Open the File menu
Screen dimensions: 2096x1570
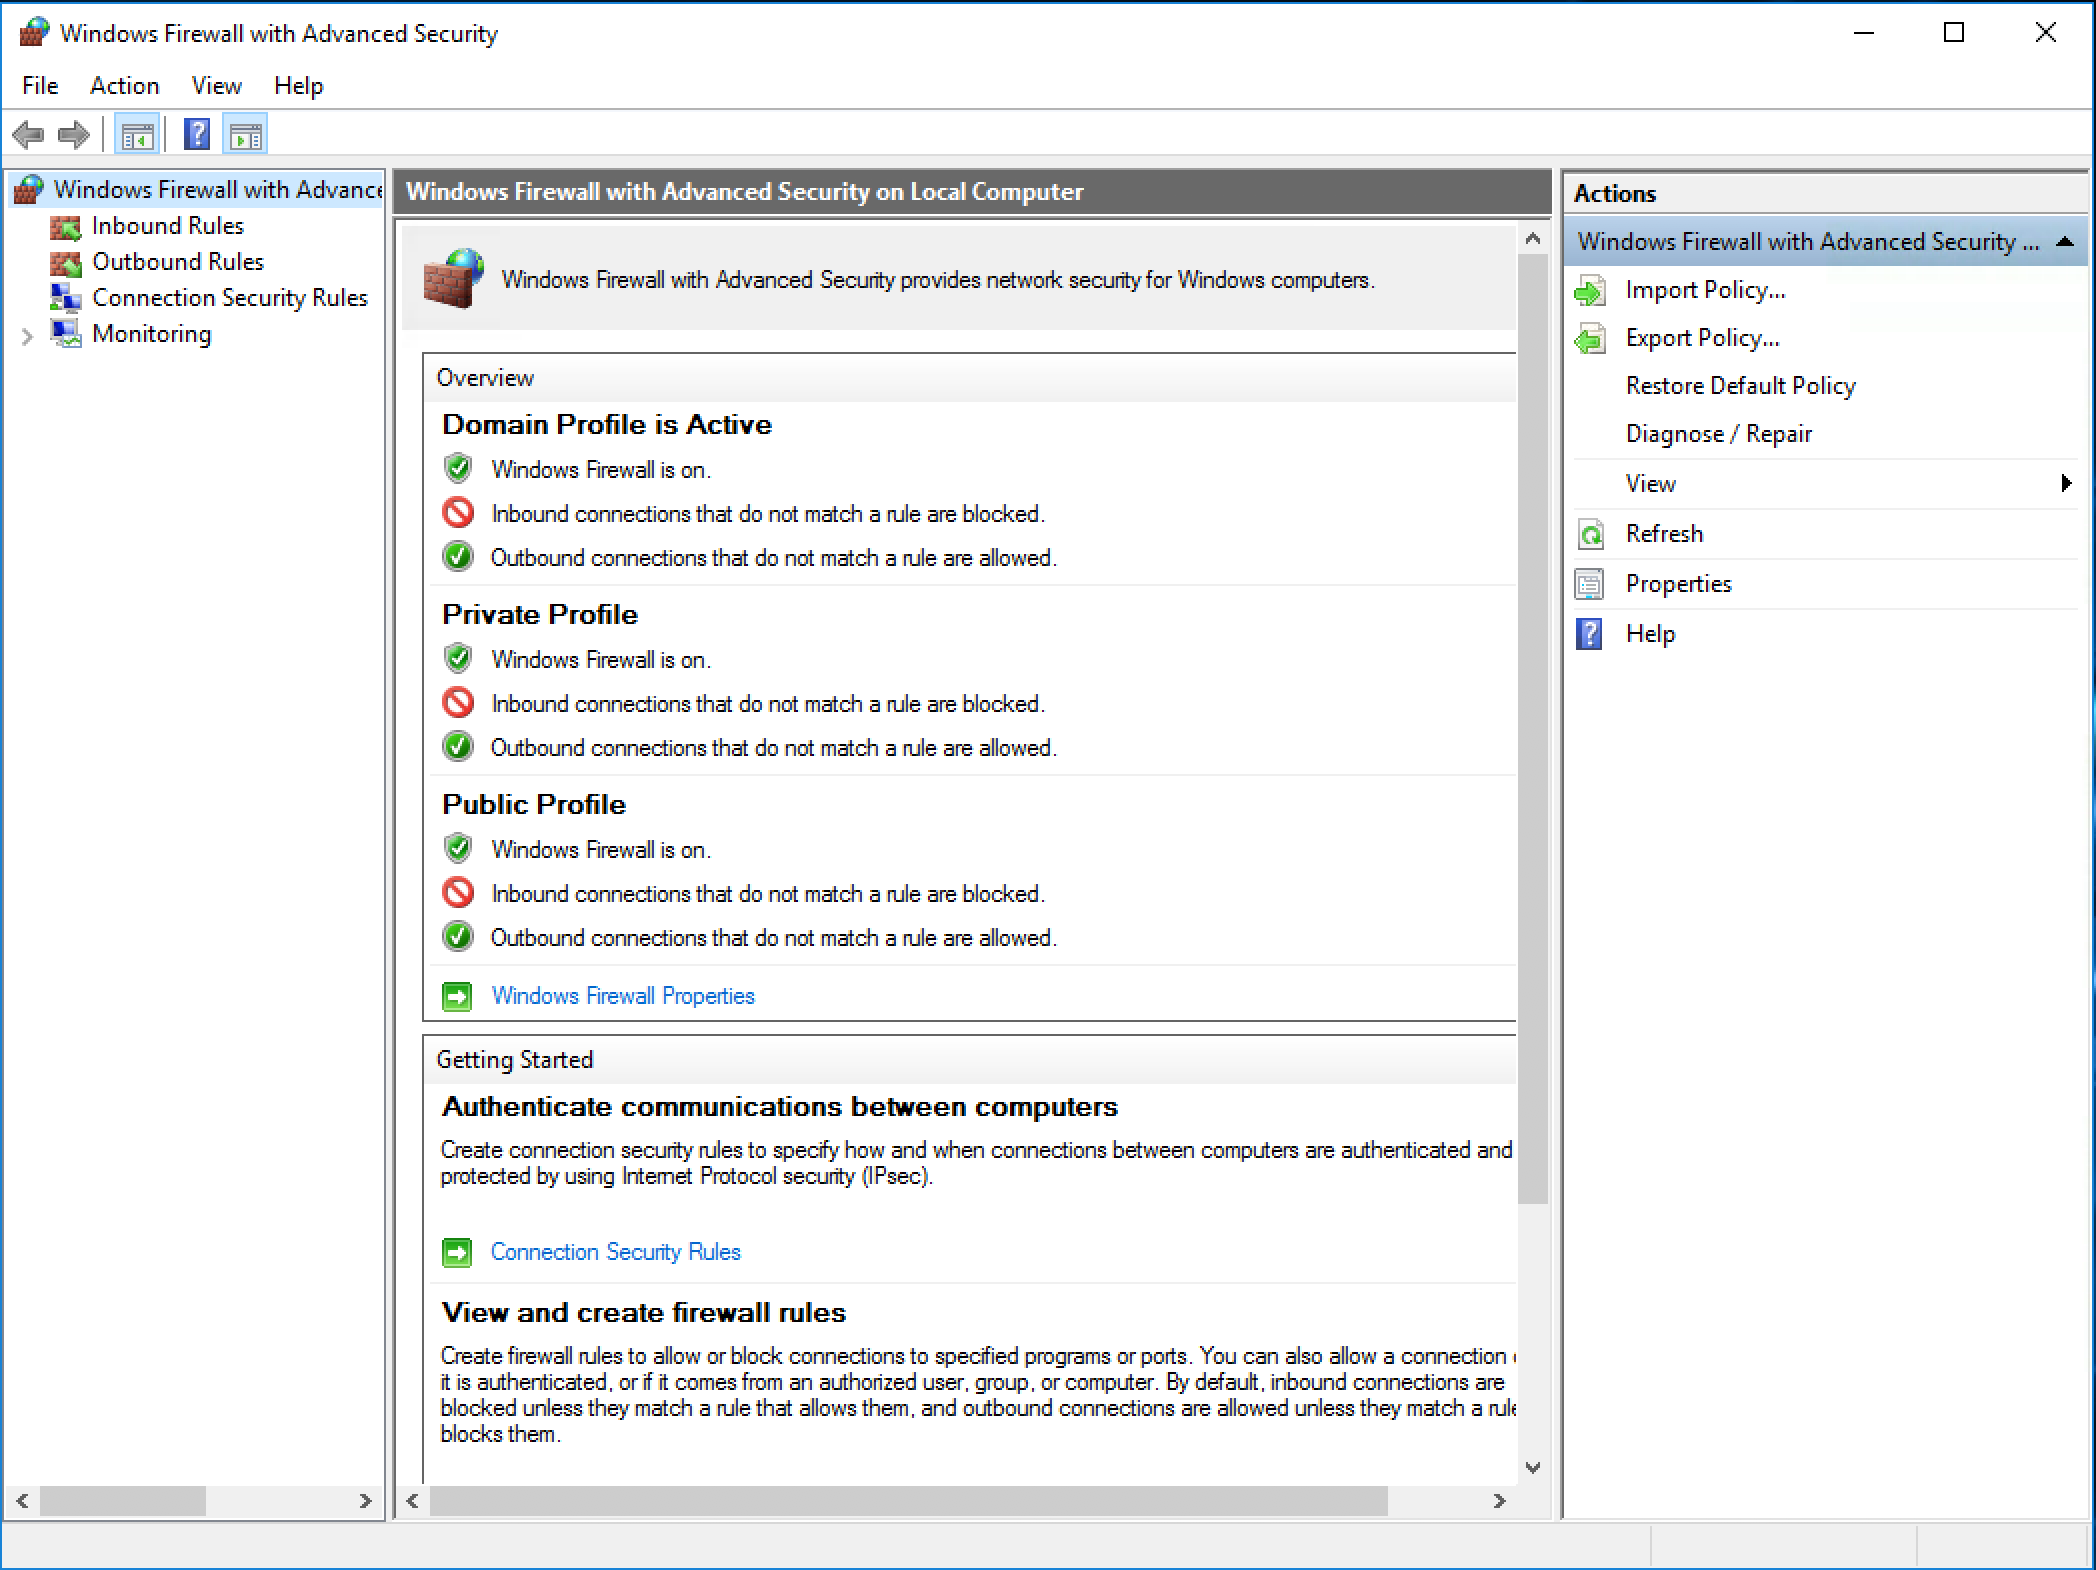pyautogui.click(x=40, y=86)
